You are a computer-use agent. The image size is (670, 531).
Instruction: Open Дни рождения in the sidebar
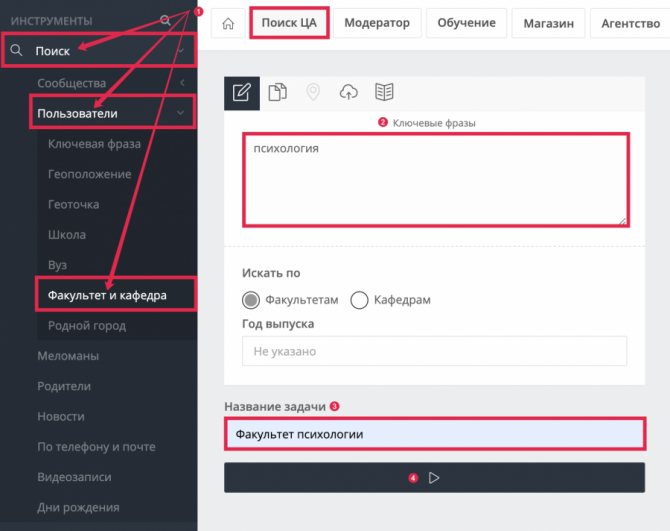[78, 508]
